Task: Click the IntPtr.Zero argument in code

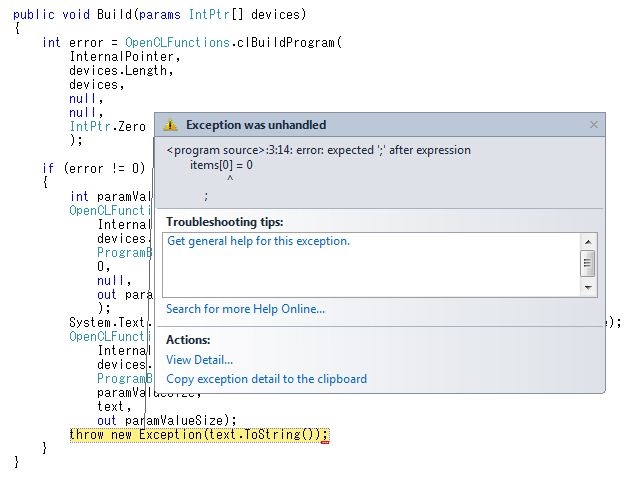Action: point(107,127)
